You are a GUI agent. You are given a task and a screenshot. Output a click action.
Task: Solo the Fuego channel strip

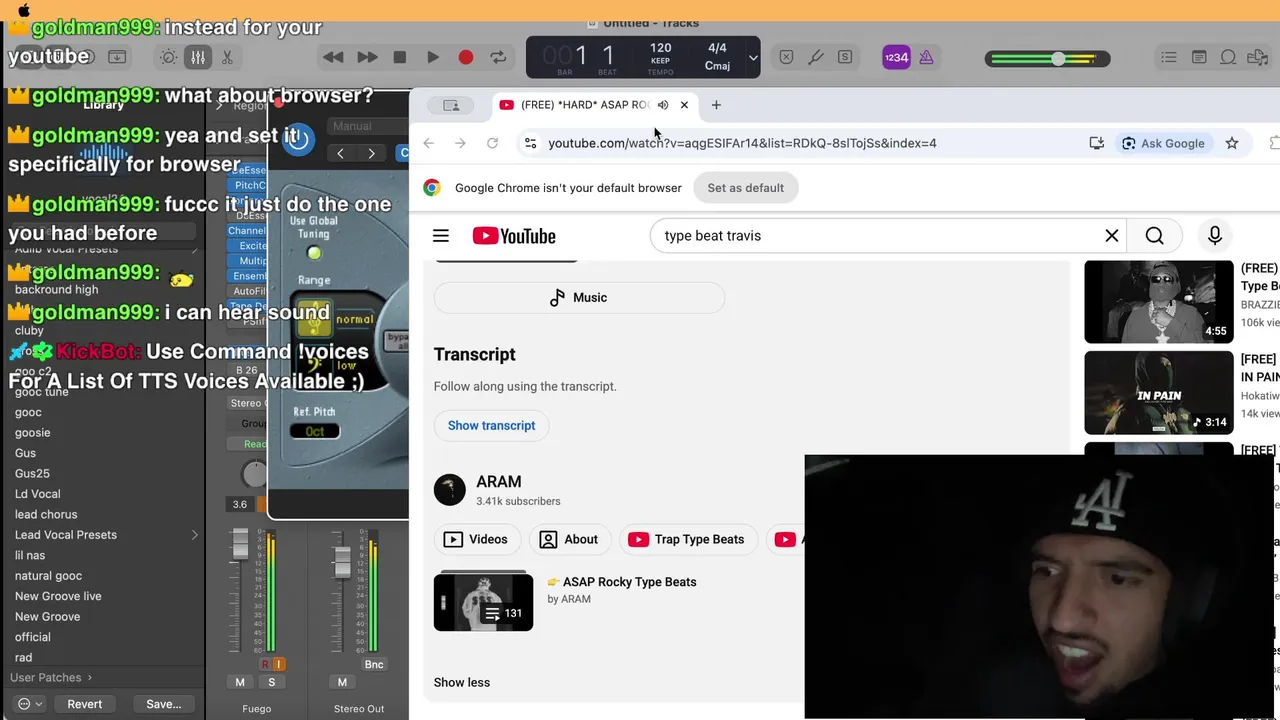[x=272, y=682]
